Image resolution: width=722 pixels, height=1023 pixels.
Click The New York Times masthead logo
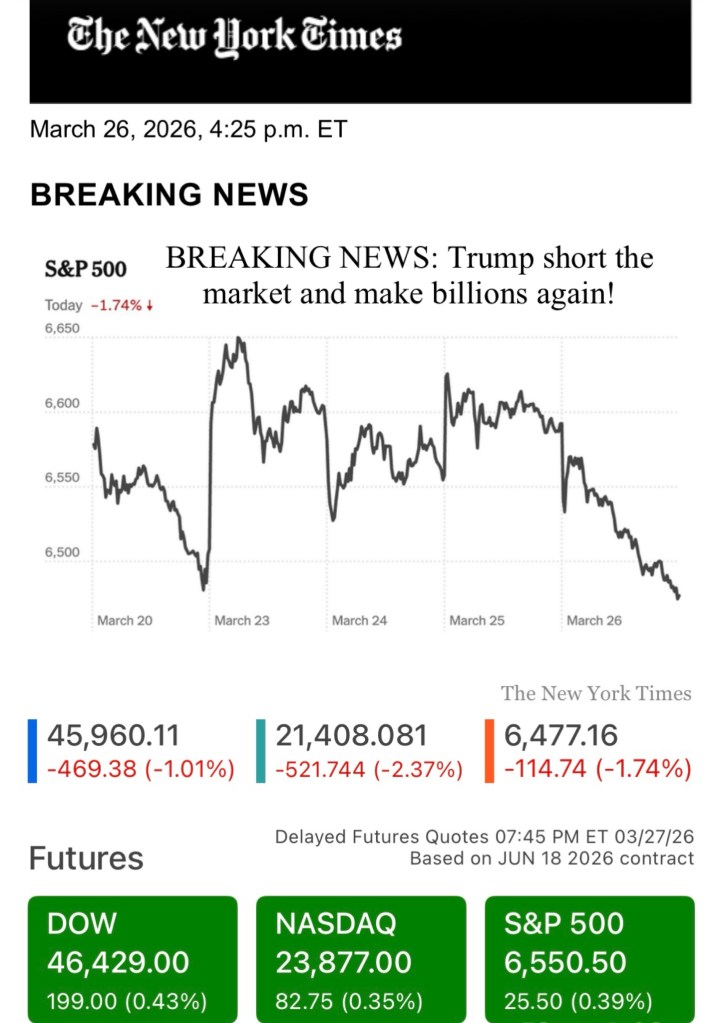pyautogui.click(x=234, y=37)
